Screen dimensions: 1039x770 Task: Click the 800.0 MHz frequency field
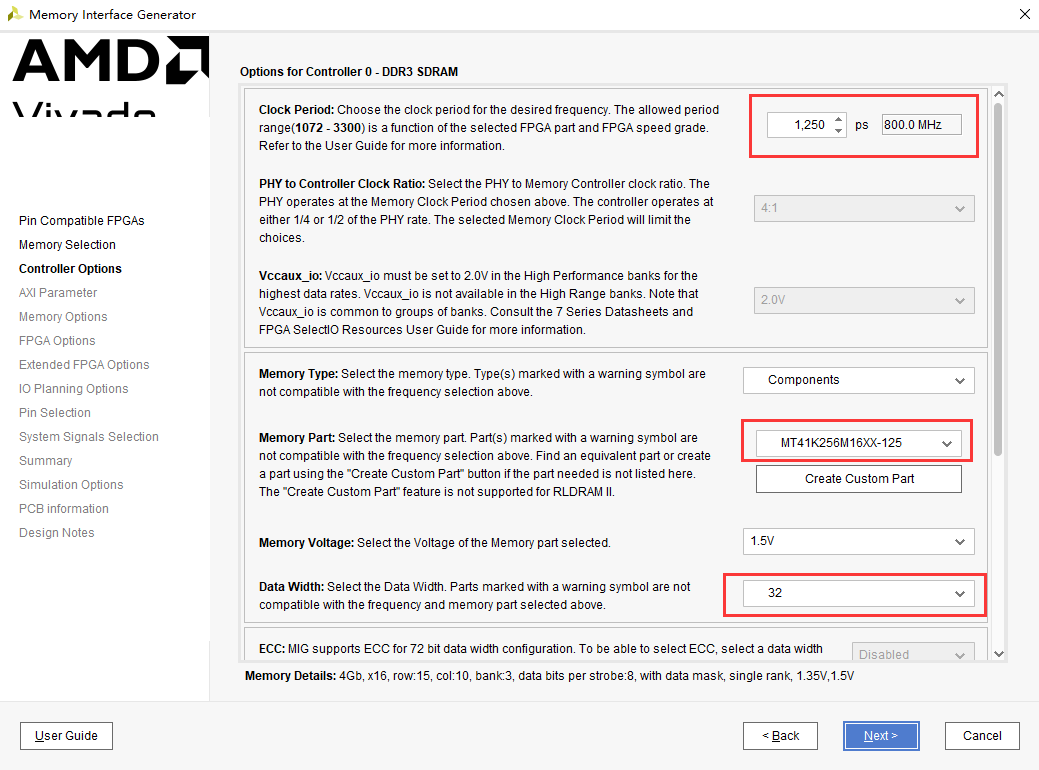tap(921, 125)
